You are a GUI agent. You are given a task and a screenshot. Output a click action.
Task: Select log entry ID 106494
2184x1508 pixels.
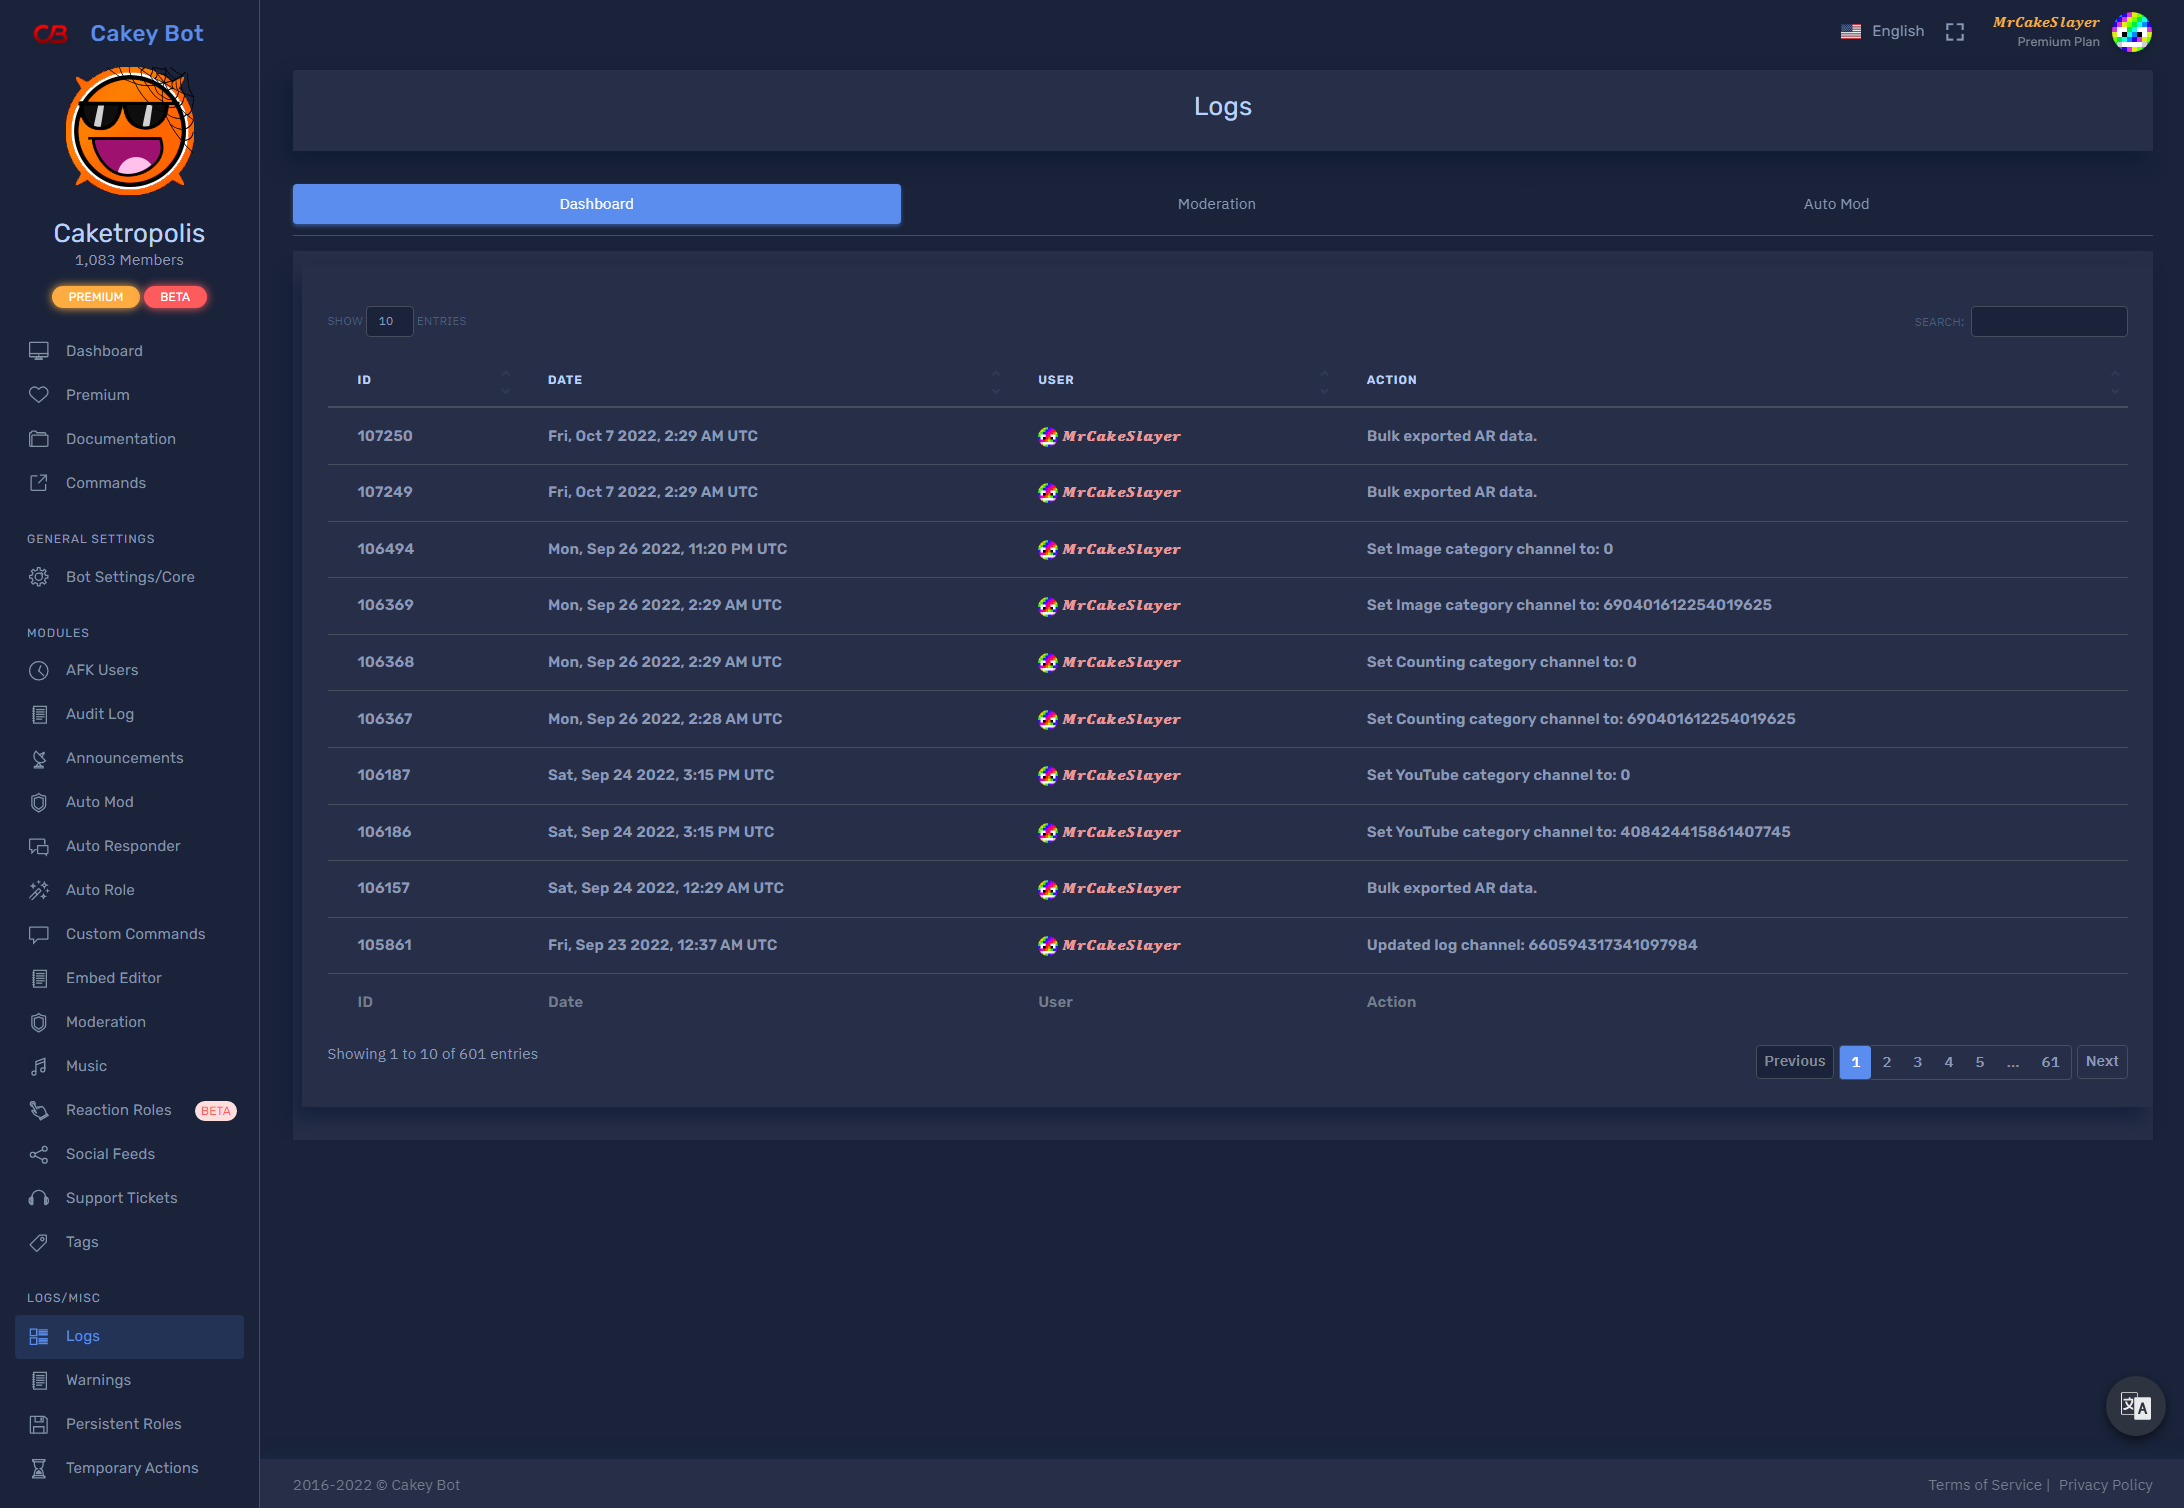tap(385, 549)
